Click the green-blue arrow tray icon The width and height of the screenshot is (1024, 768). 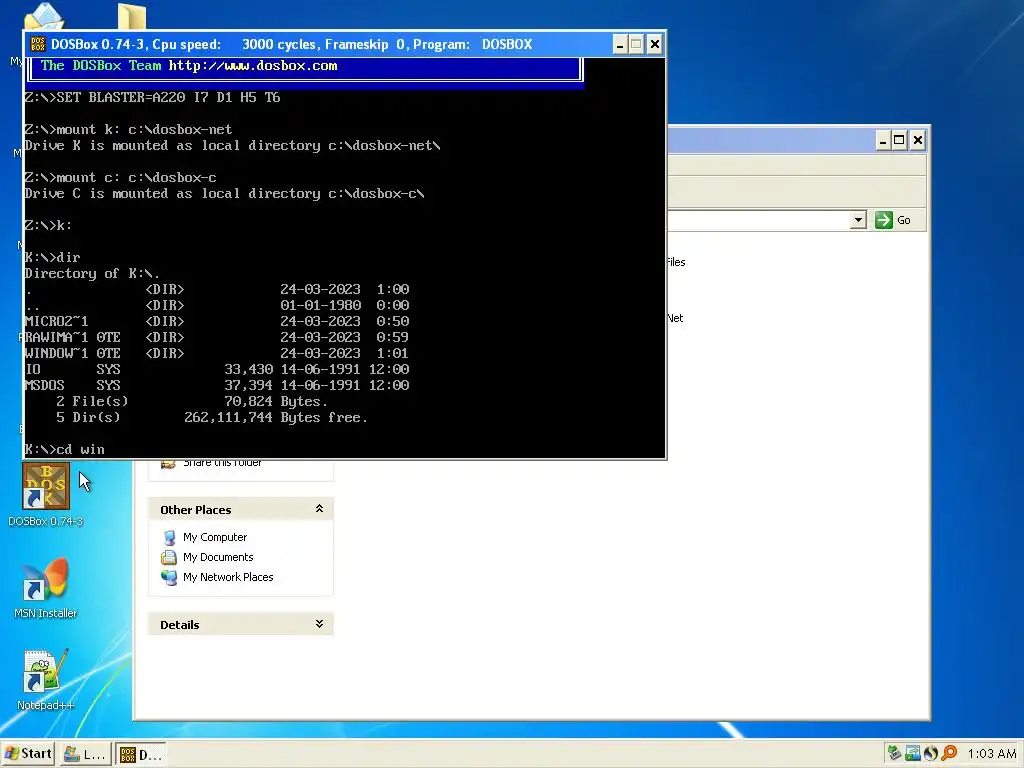tap(913, 753)
